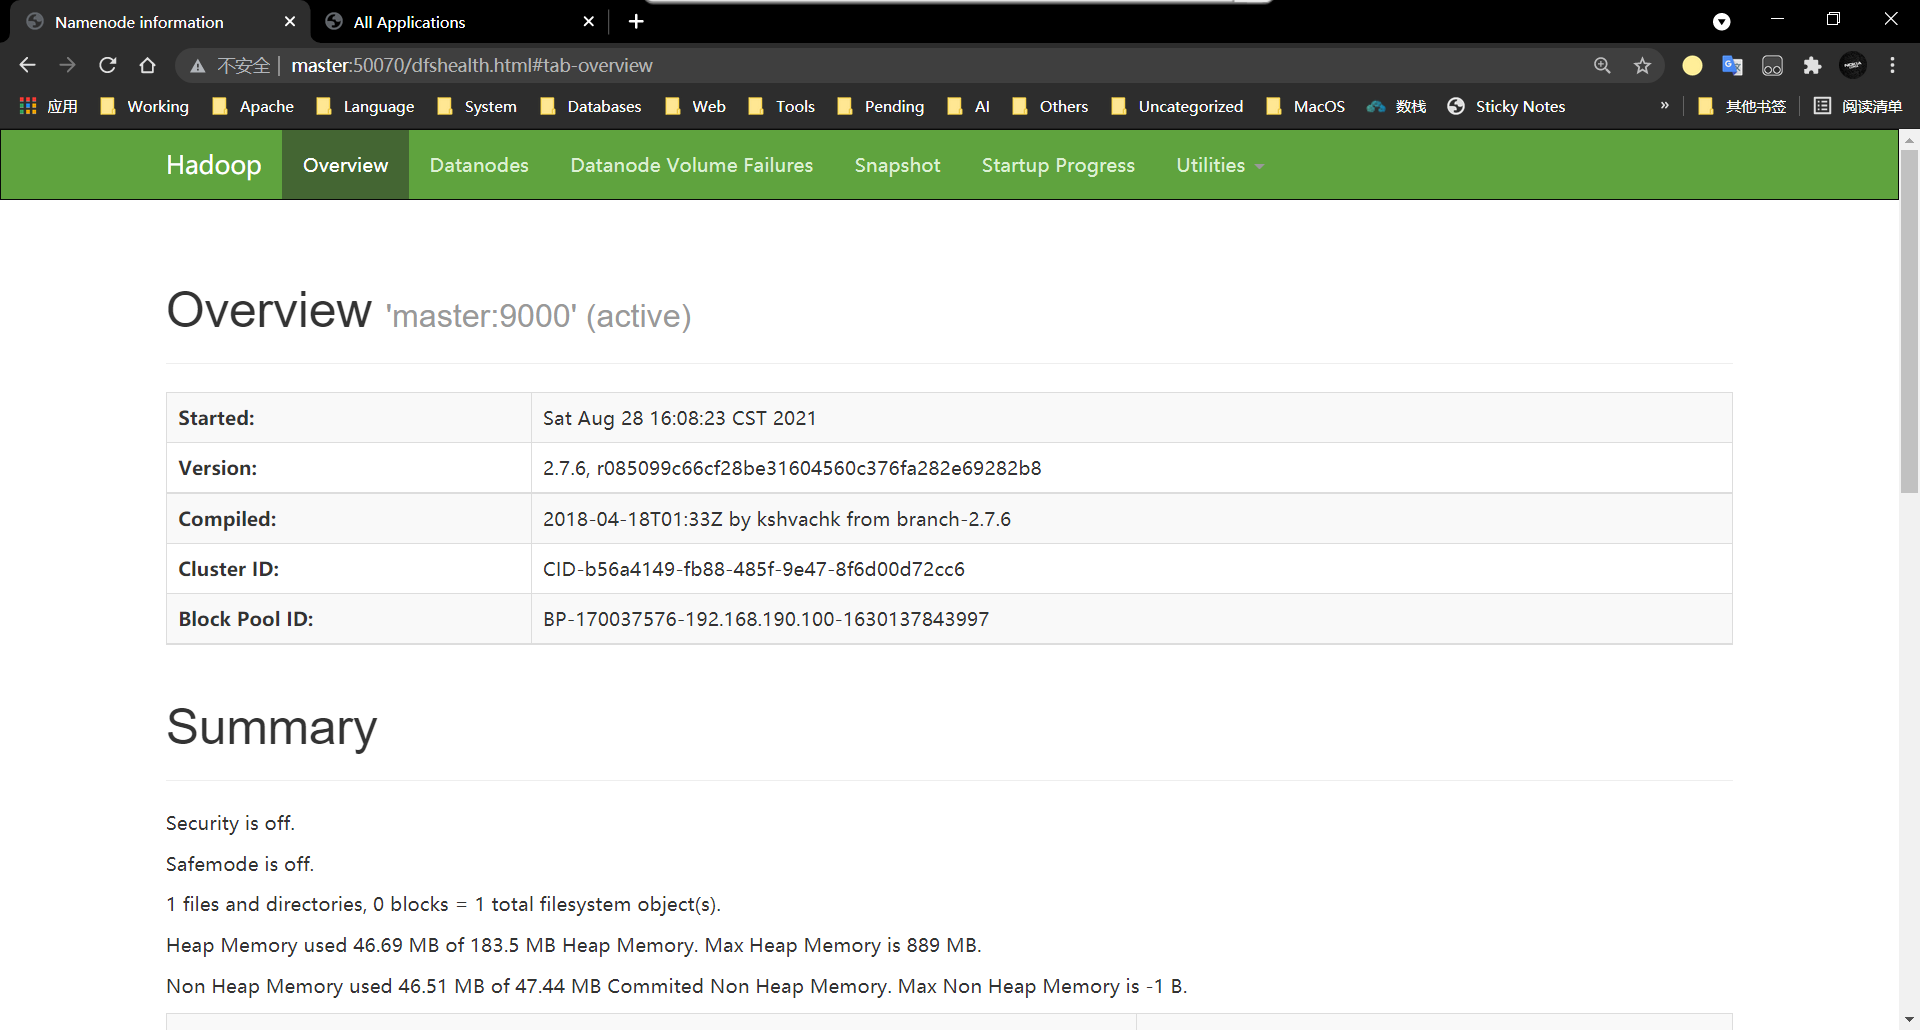This screenshot has height=1030, width=1920.
Task: Select the Overview nav tab
Action: [x=345, y=165]
